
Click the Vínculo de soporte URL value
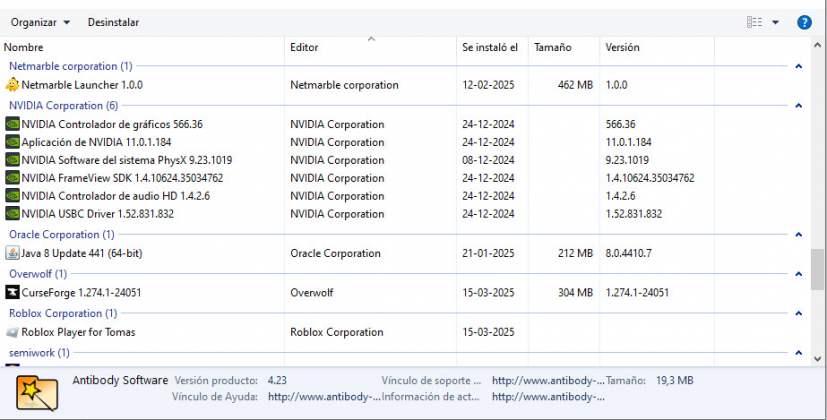point(548,380)
